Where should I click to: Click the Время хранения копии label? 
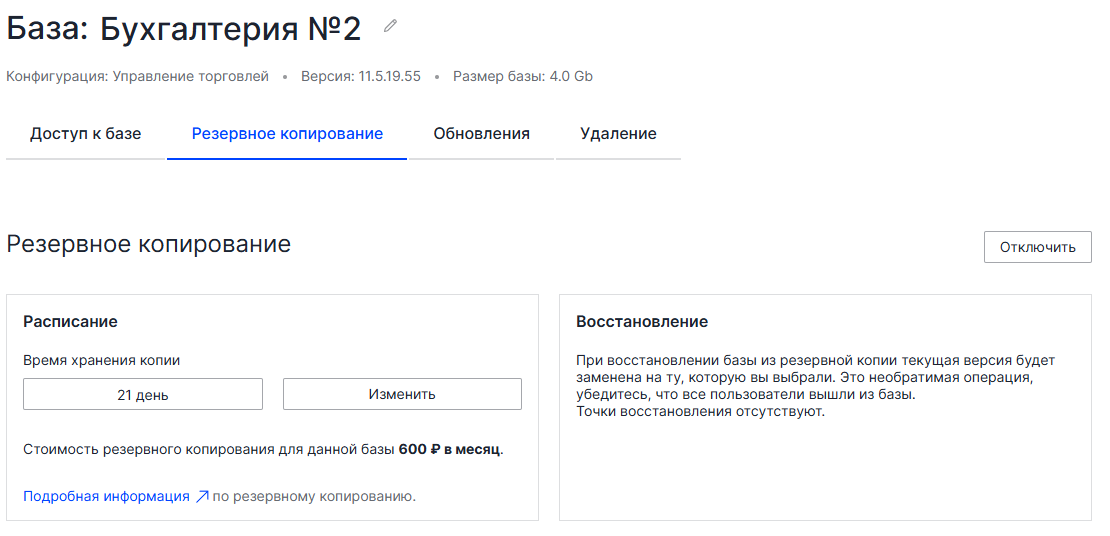[x=101, y=360]
